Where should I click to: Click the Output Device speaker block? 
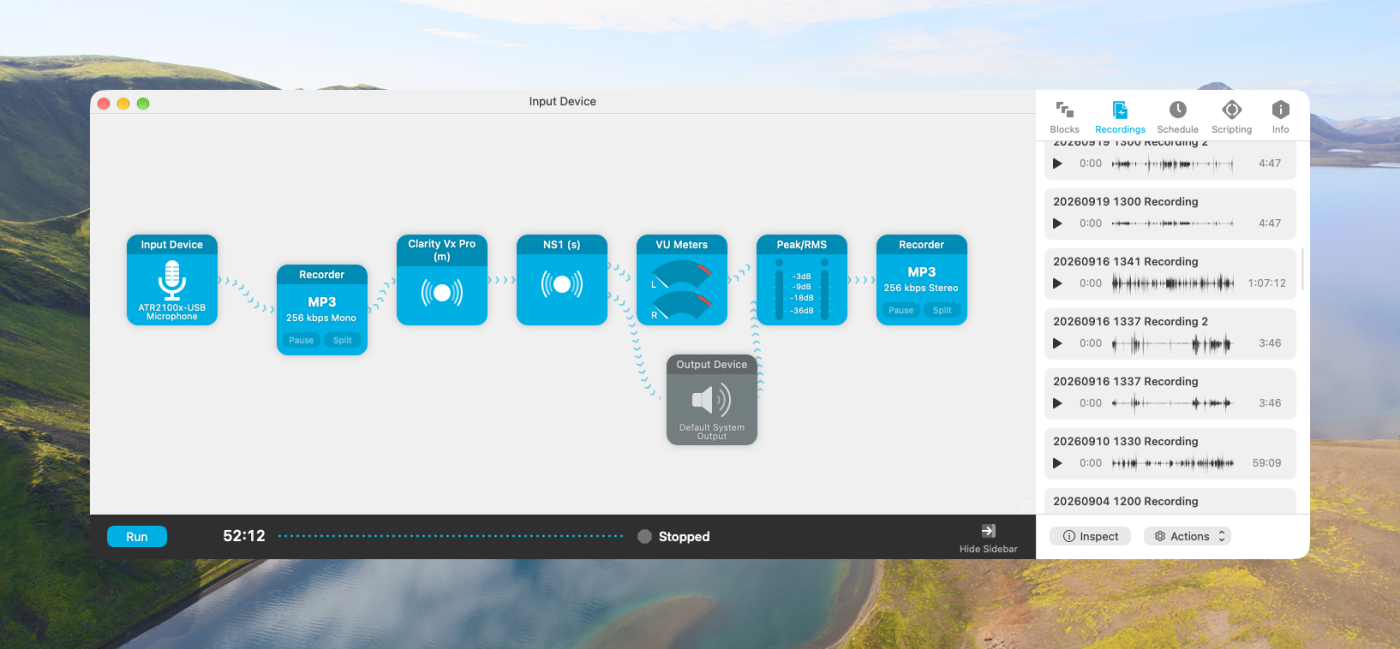tap(712, 400)
